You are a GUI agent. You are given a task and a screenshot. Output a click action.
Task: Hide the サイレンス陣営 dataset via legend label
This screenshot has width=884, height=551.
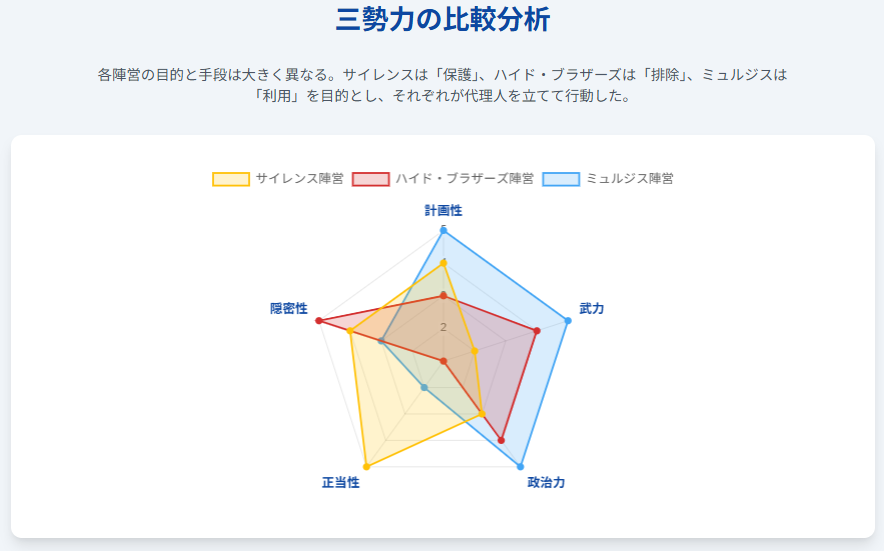[299, 179]
